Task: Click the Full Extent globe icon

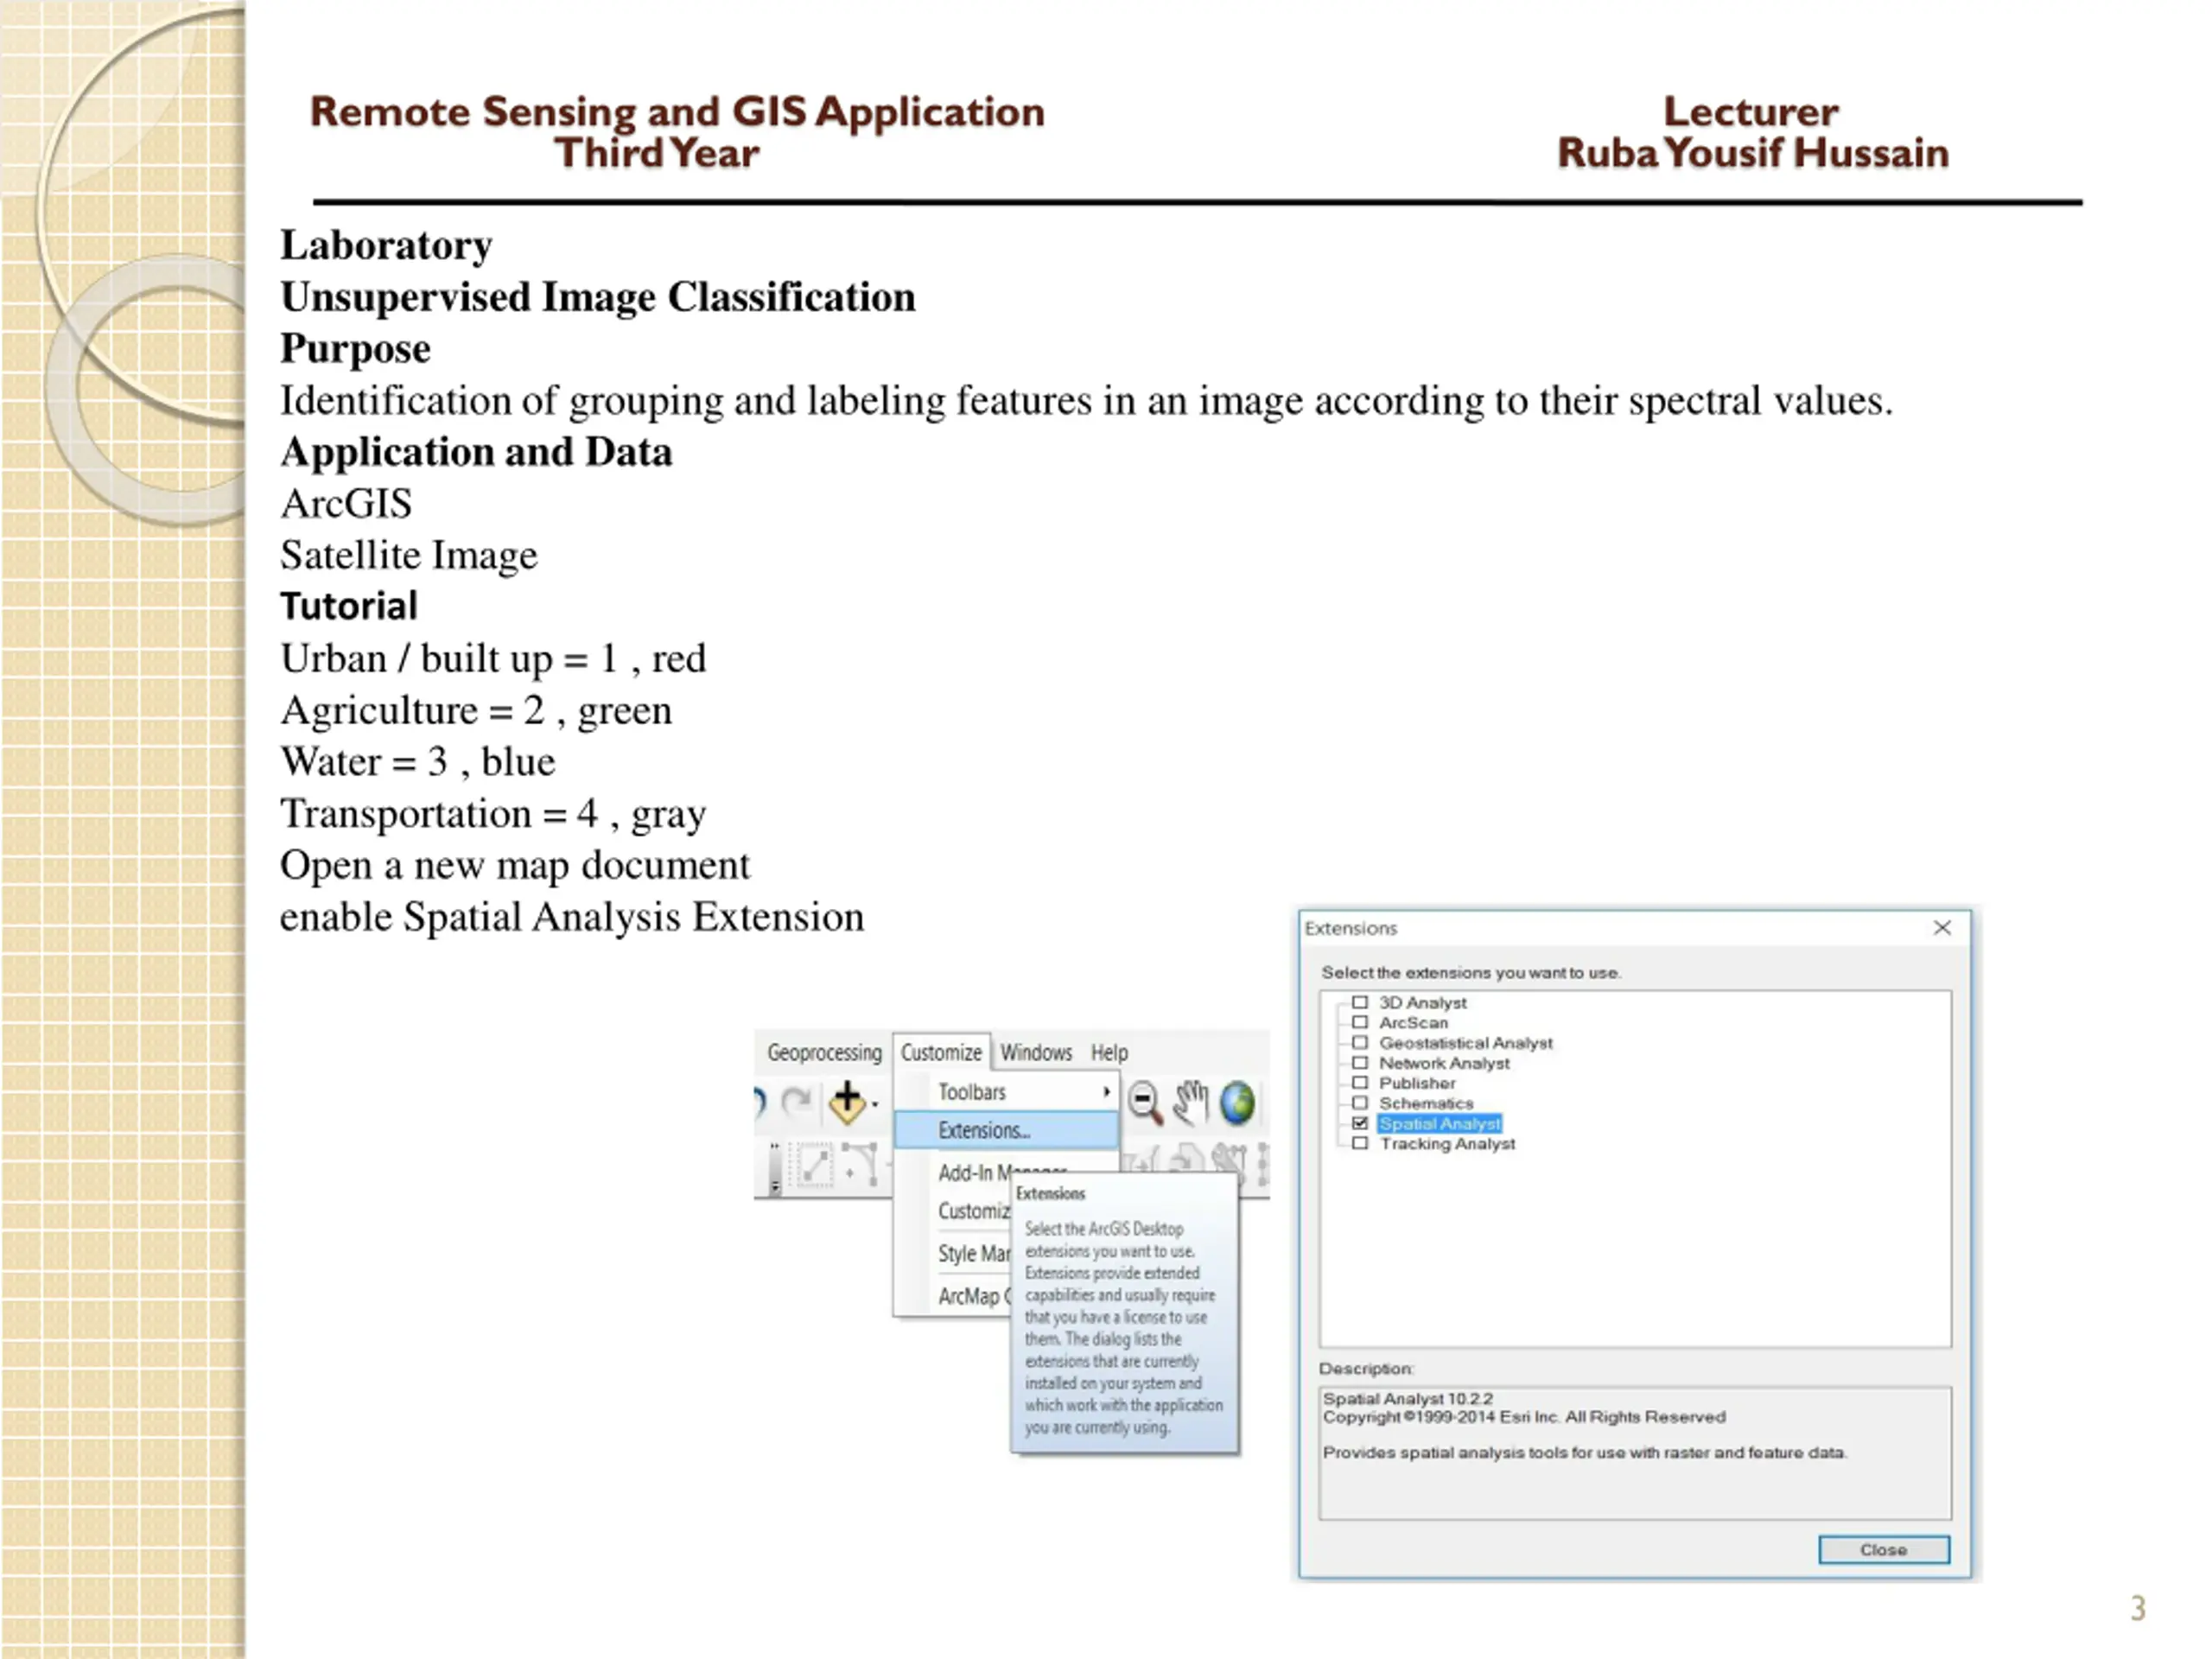Action: tap(1237, 1103)
